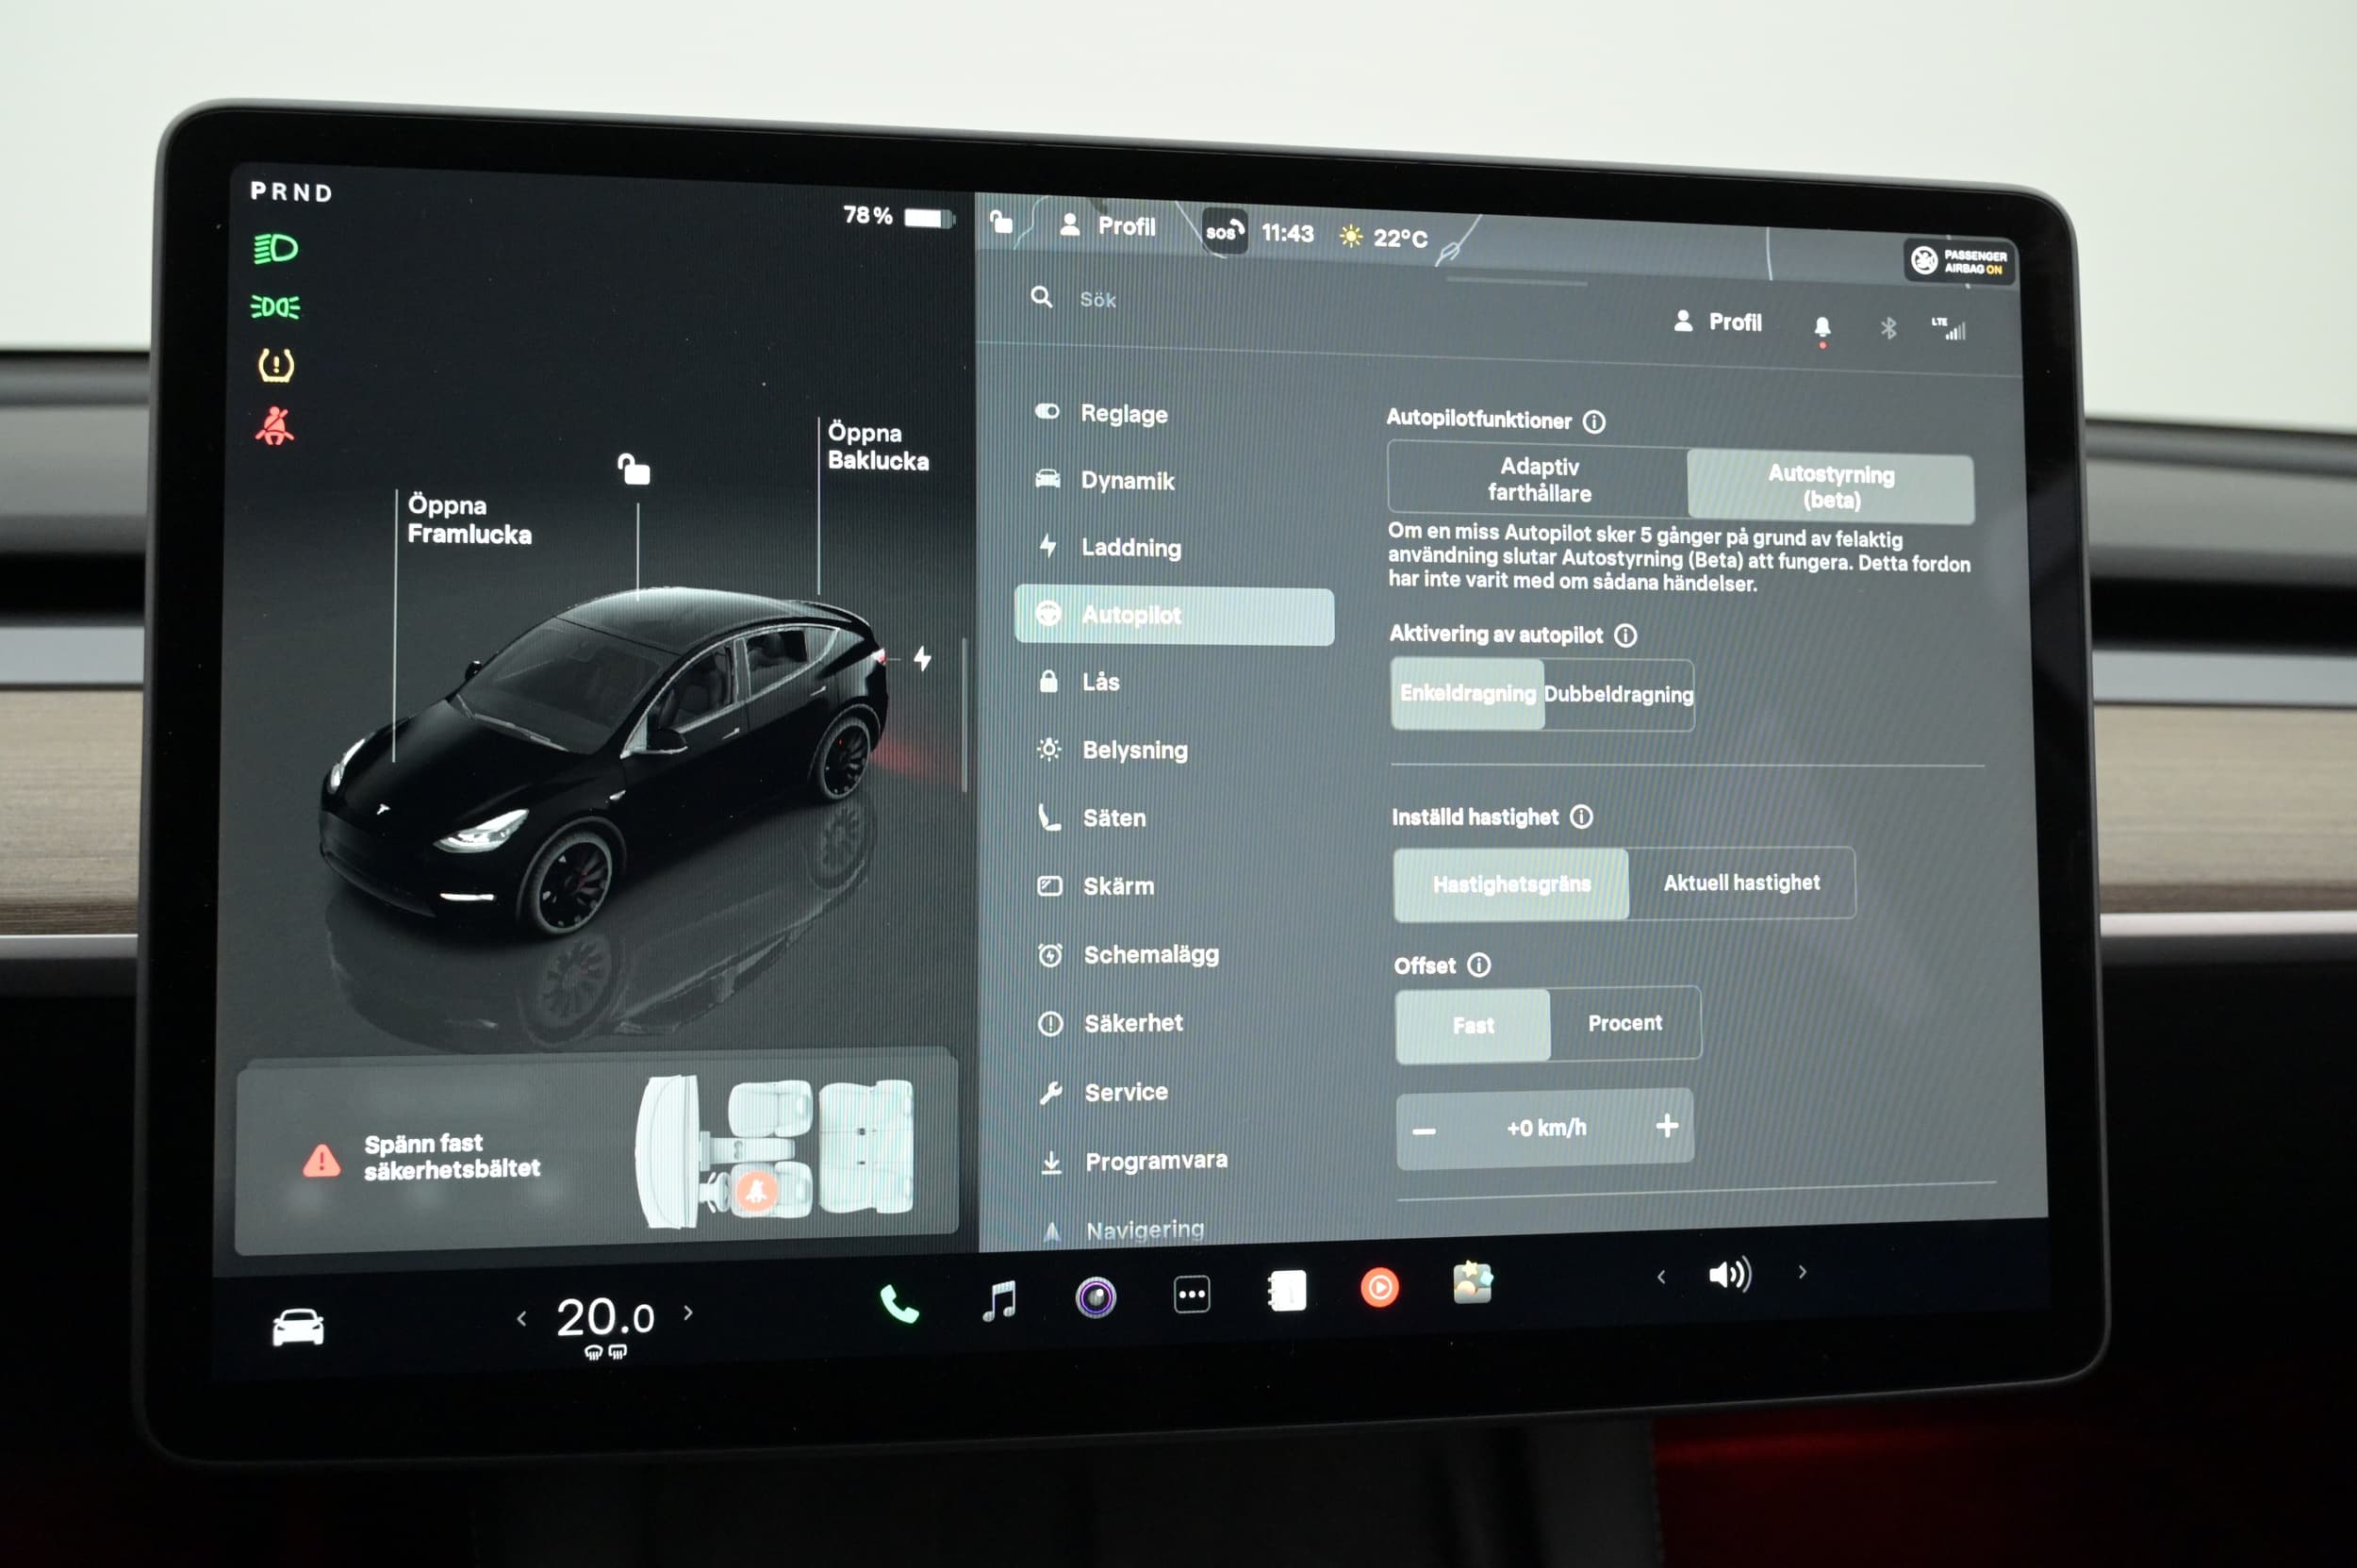
Task: Open the three-dots app launcher
Action: tap(1191, 1294)
